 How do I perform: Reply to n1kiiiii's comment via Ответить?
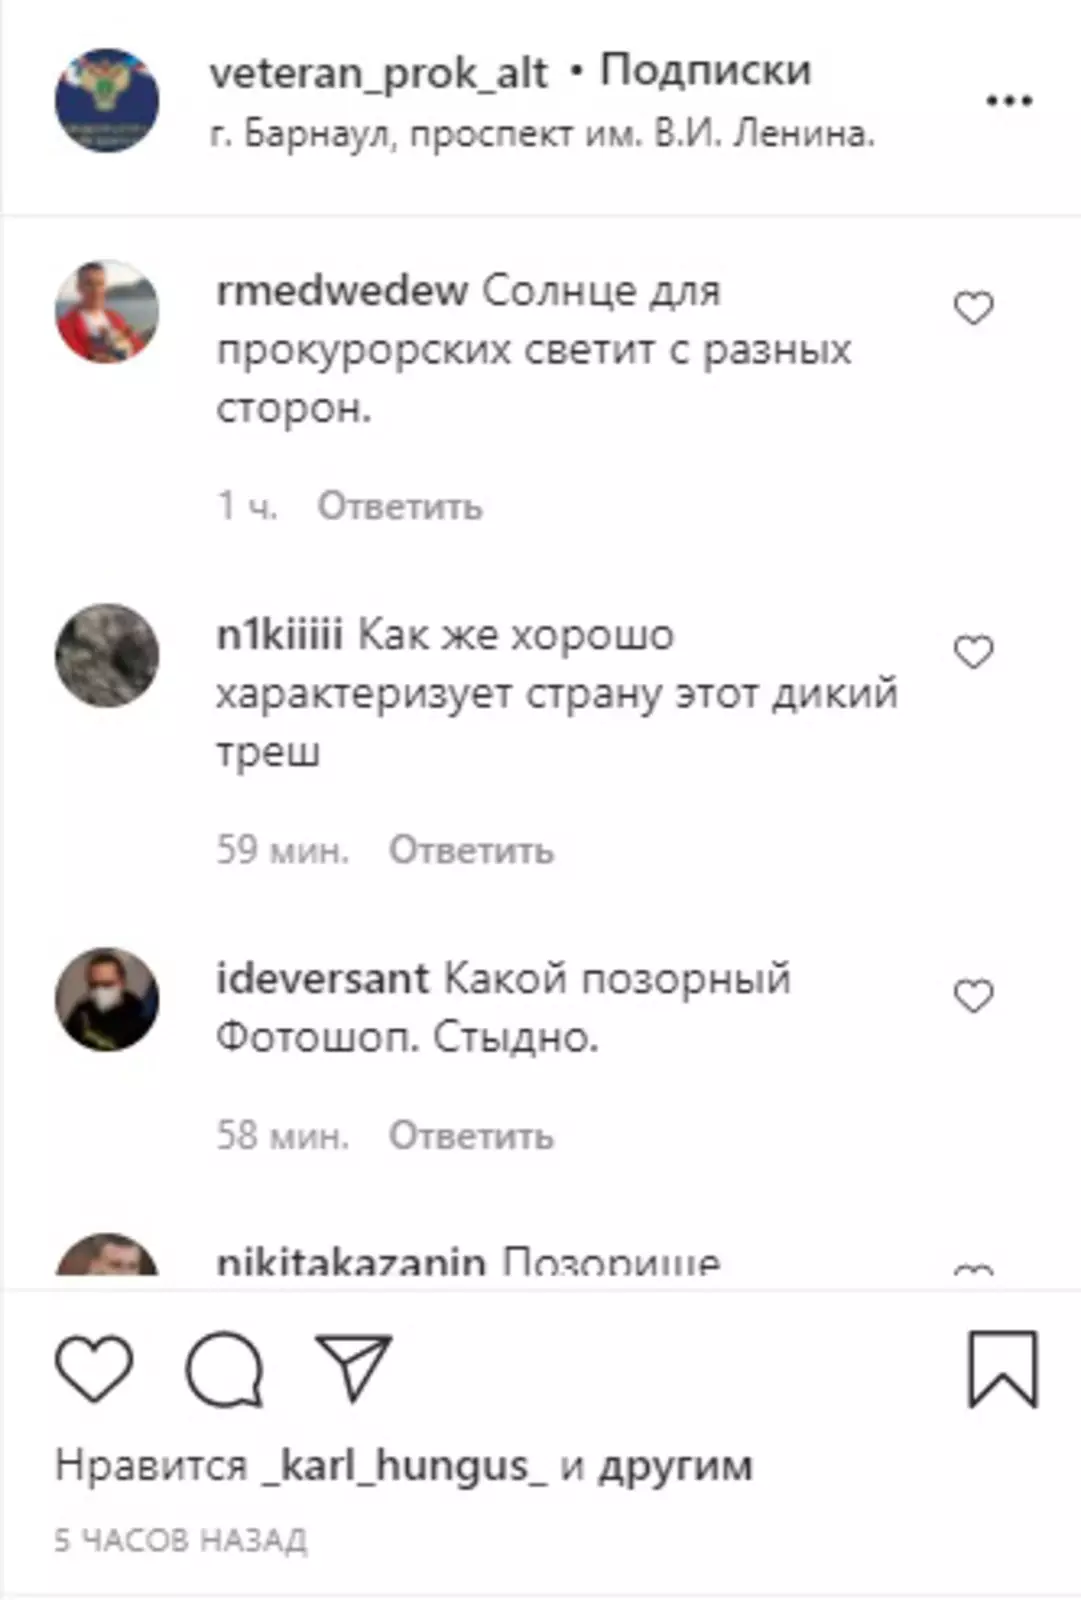(x=471, y=850)
